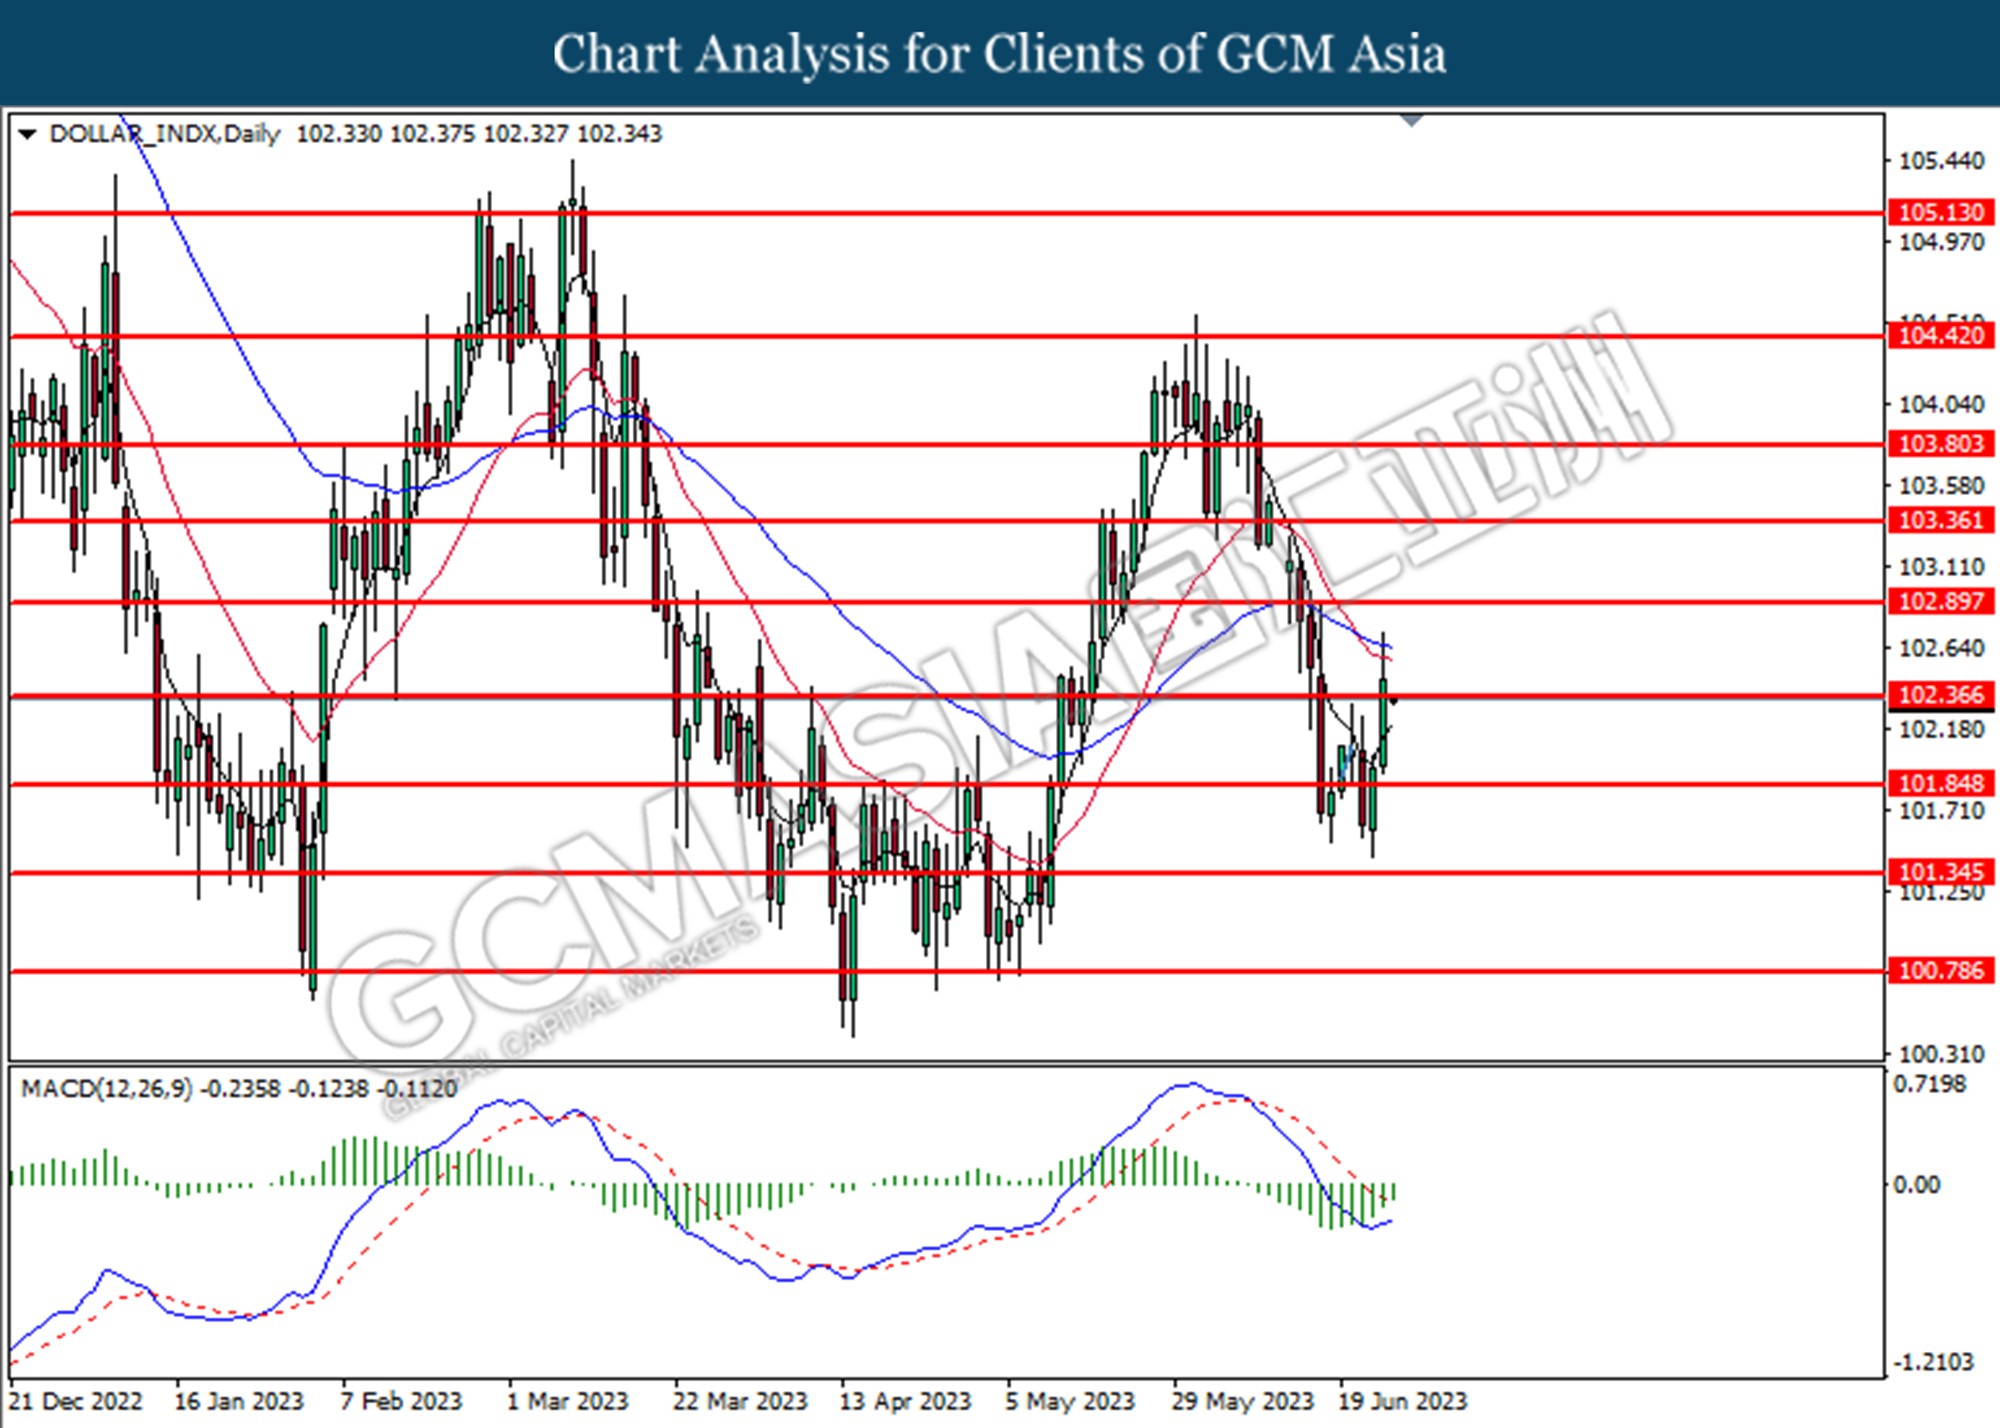Click the 0.00 MACD zero level value
The width and height of the screenshot is (2000, 1428).
click(1917, 1185)
